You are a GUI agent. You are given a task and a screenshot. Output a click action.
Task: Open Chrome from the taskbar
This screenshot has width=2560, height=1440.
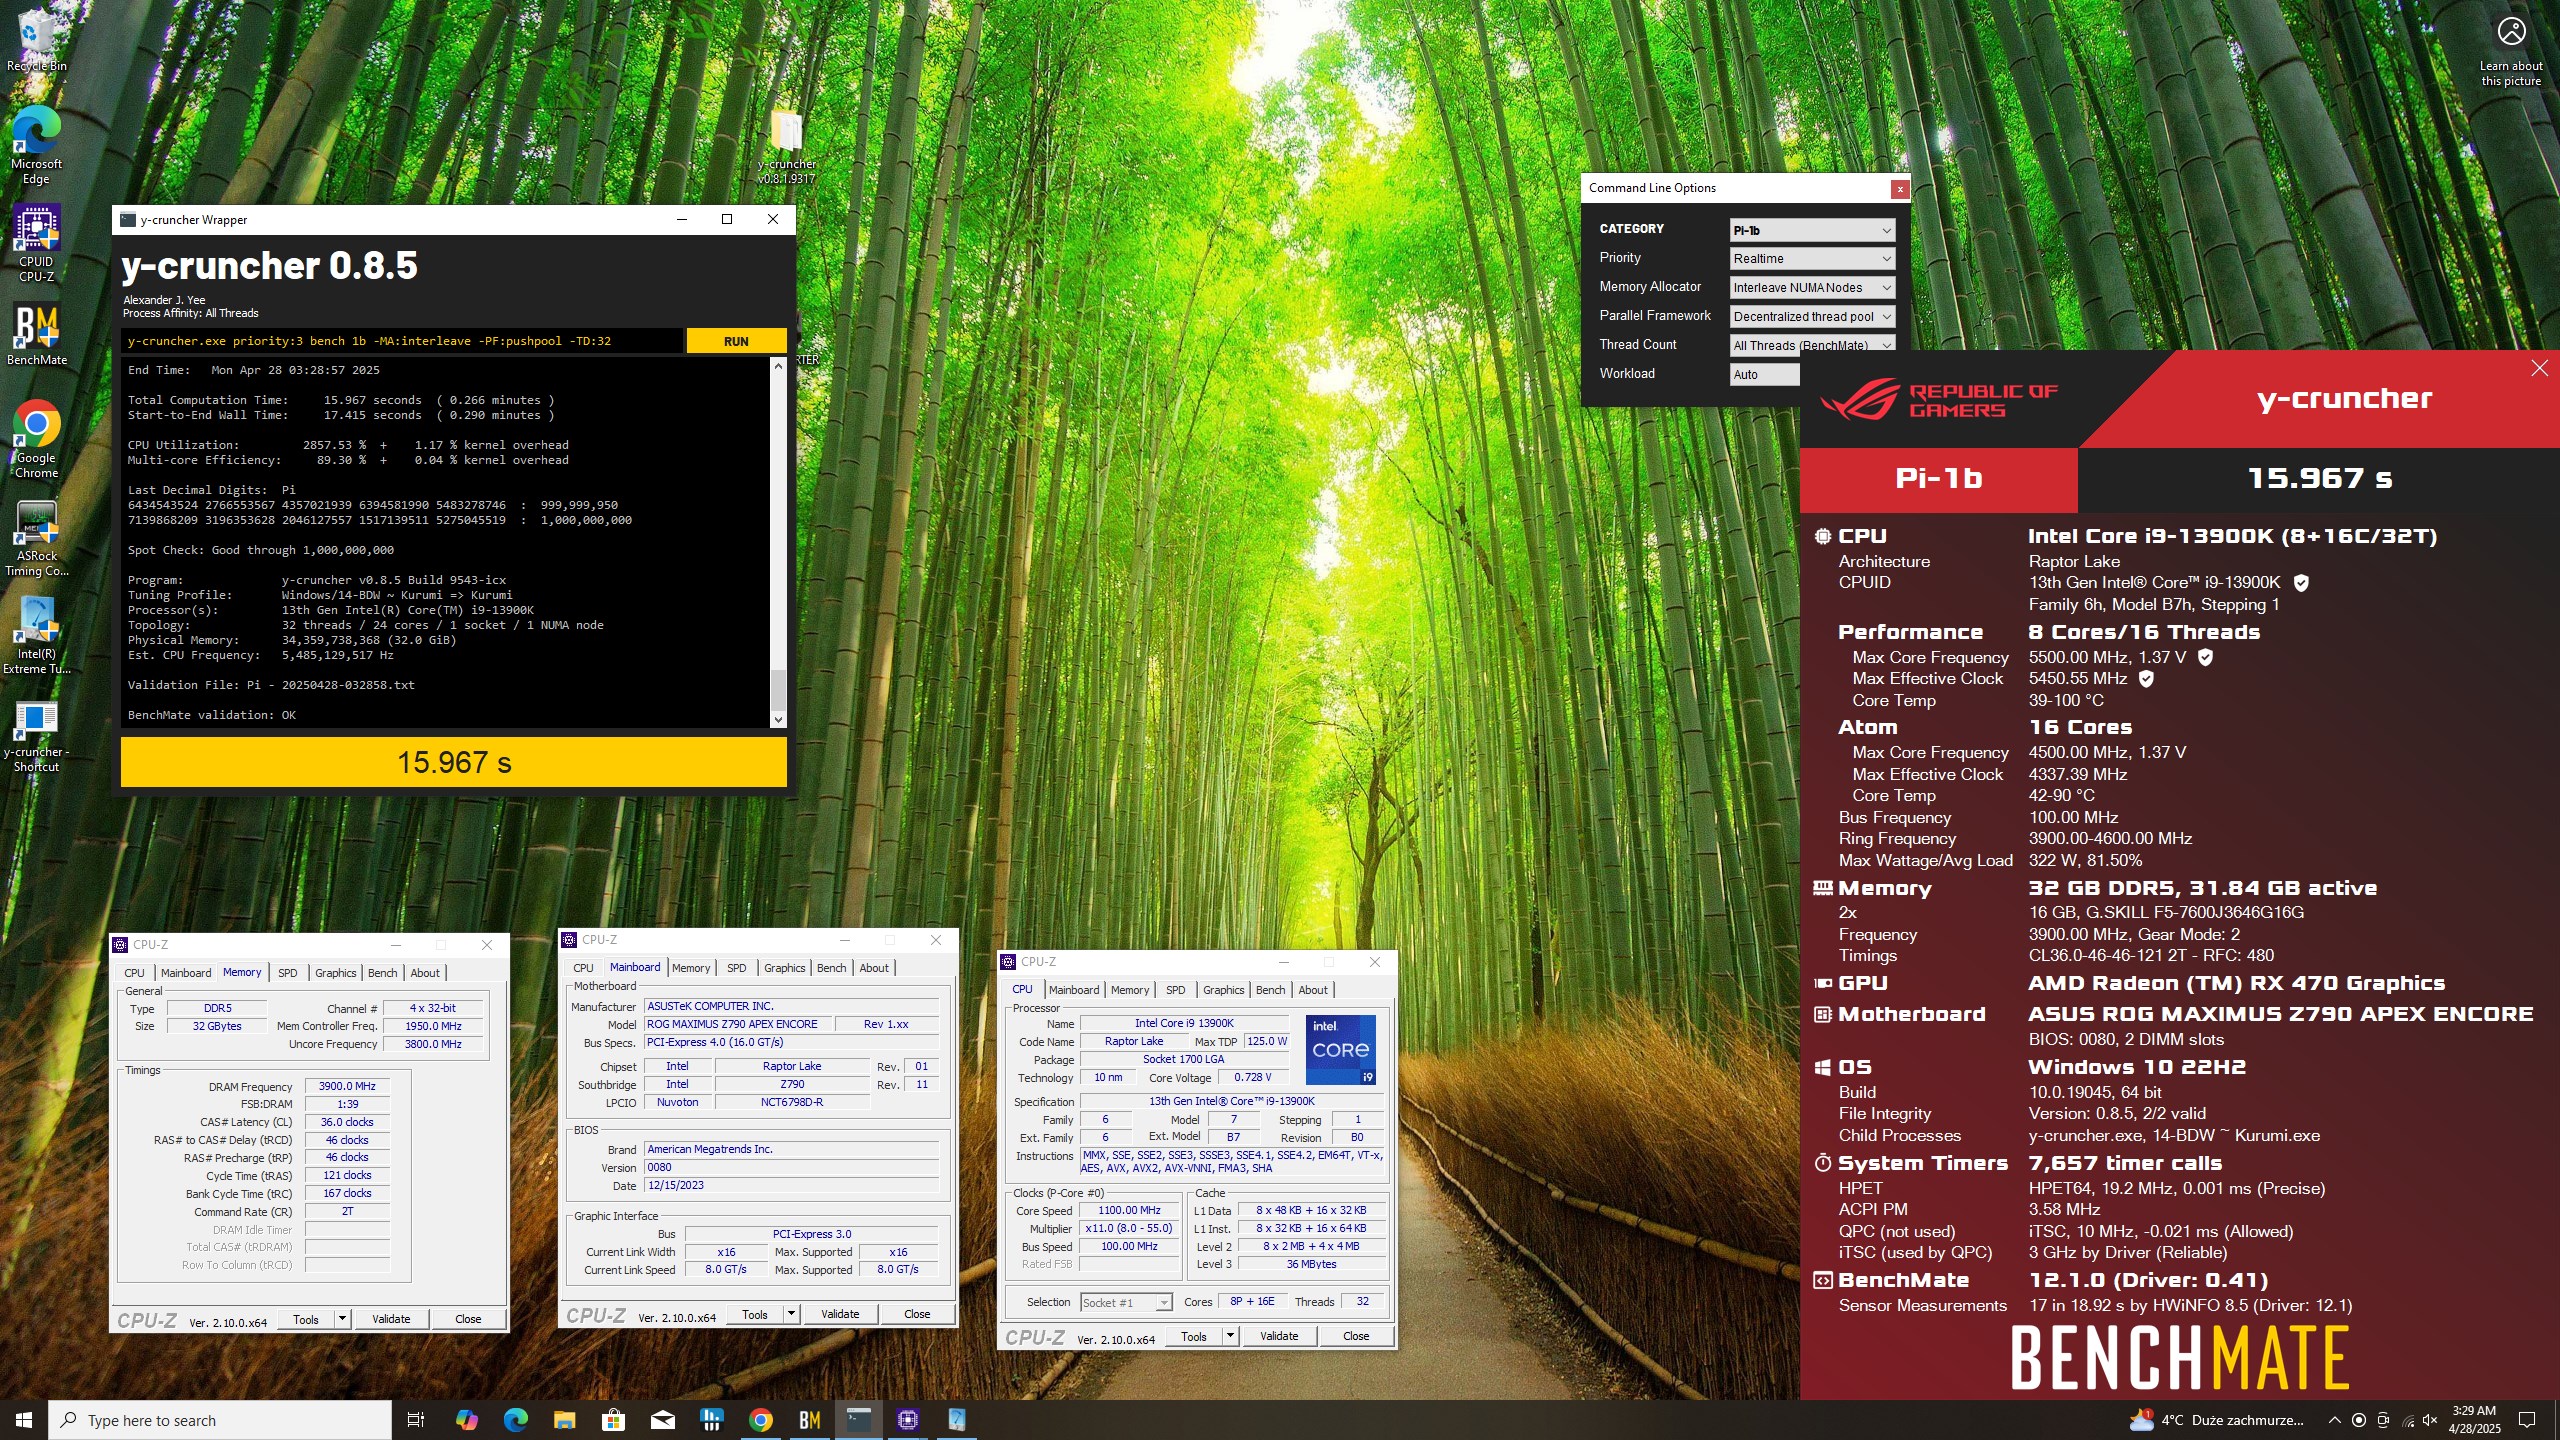tap(760, 1420)
